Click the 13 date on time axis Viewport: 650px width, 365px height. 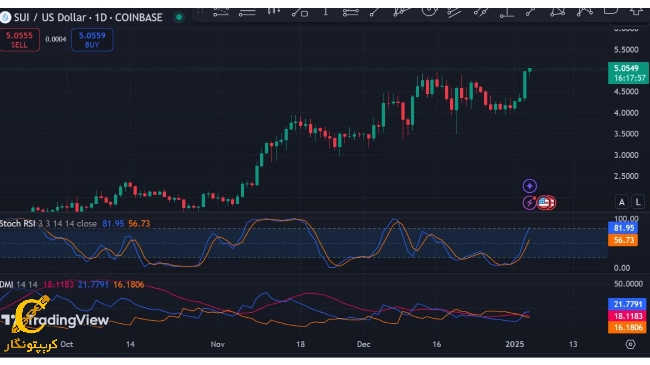[573, 344]
